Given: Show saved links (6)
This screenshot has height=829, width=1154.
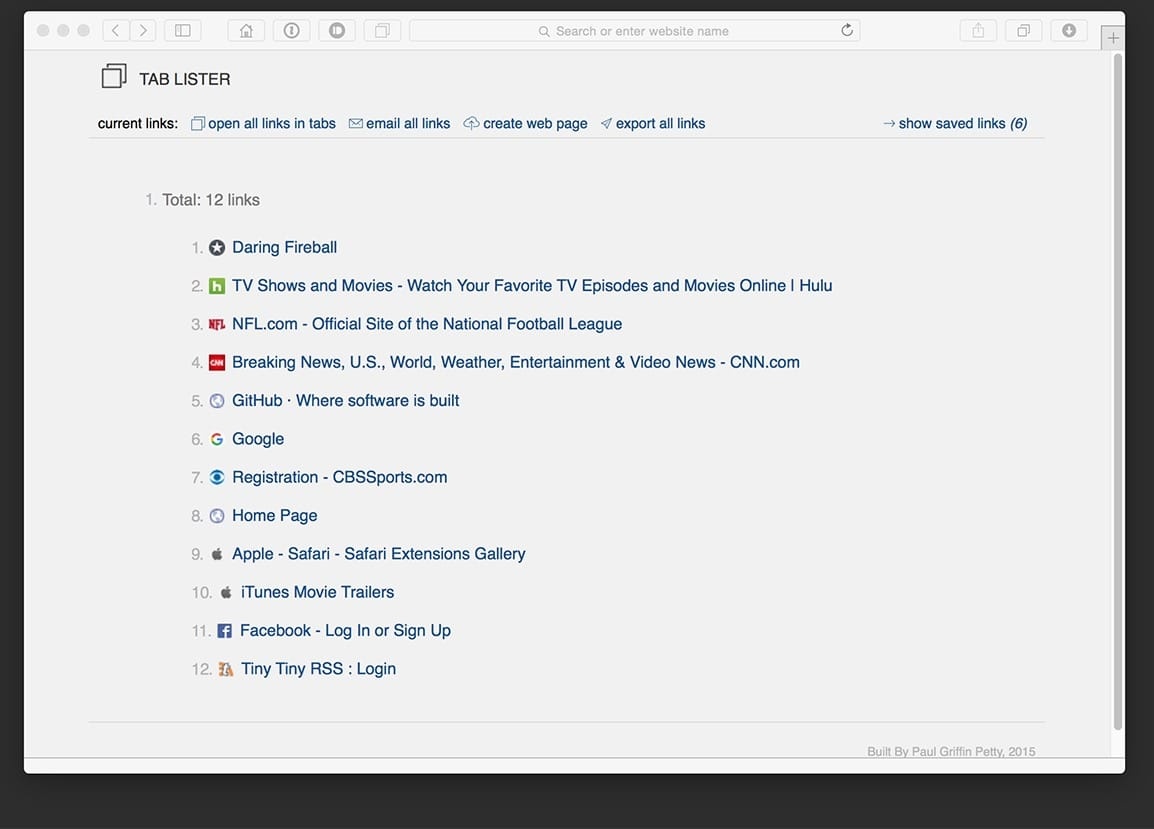Looking at the screenshot, I should 955,123.
